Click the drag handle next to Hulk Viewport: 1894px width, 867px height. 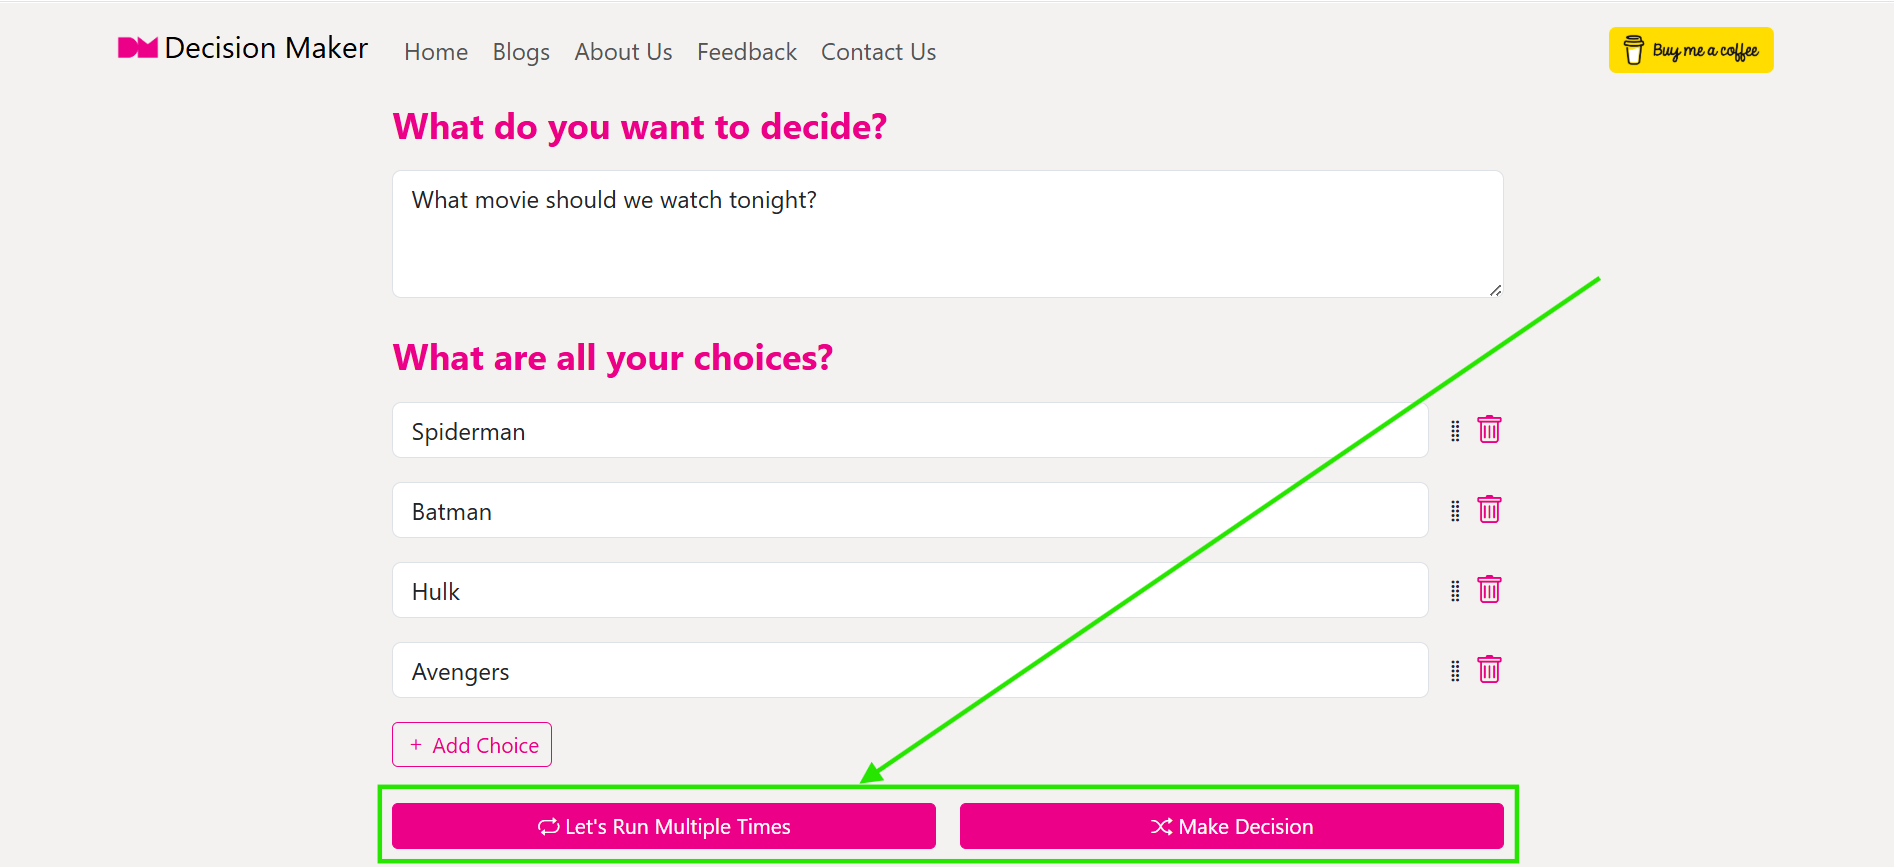click(1454, 590)
